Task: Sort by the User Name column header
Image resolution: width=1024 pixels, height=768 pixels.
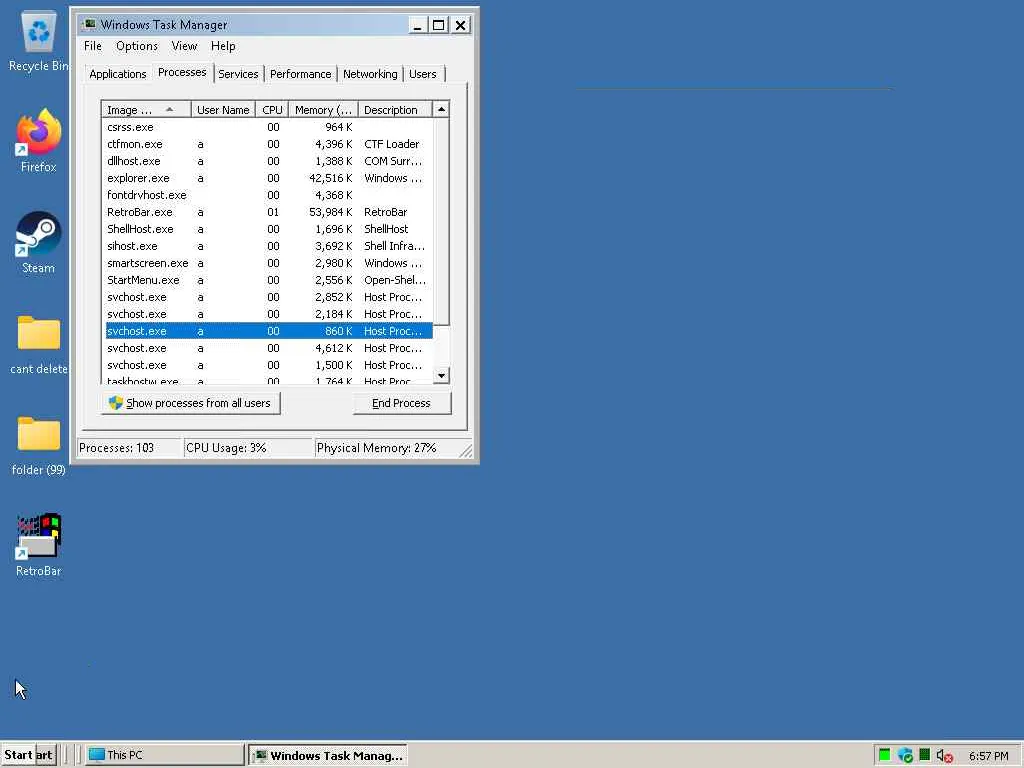Action: point(223,110)
